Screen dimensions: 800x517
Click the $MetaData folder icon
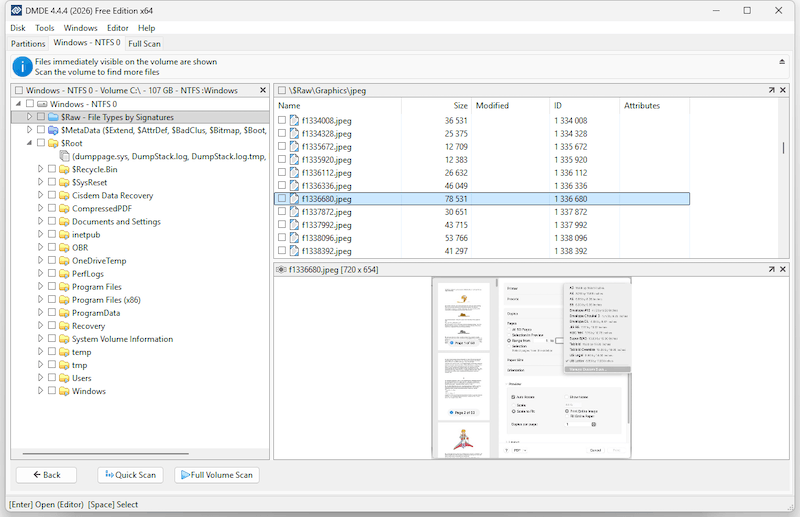53,130
